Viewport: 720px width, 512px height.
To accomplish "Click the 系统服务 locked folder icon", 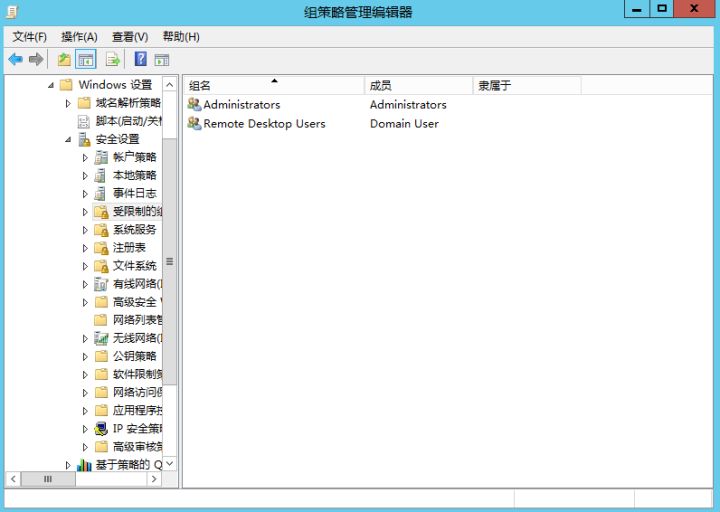I will coord(101,230).
